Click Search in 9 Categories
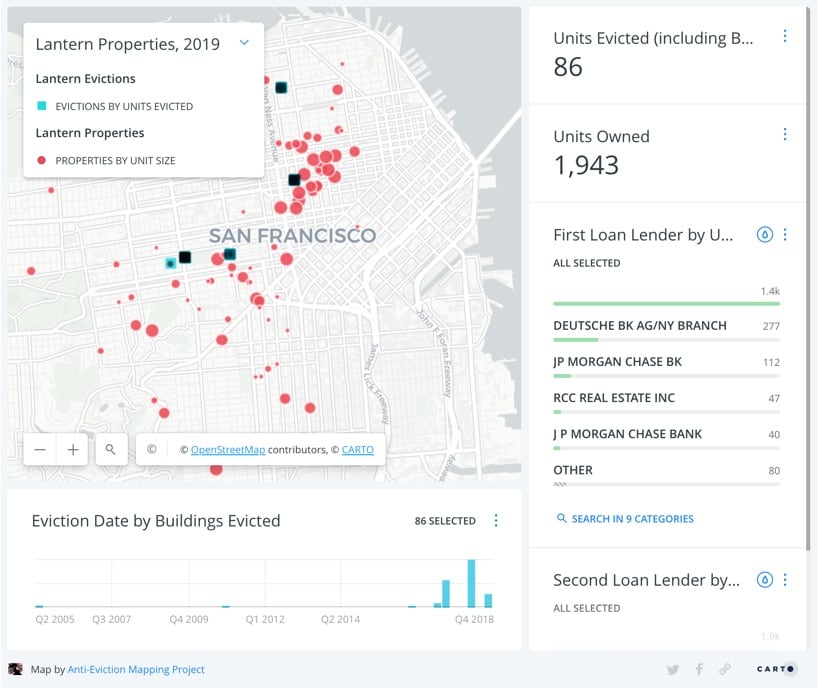The height and width of the screenshot is (688, 818). tap(625, 519)
